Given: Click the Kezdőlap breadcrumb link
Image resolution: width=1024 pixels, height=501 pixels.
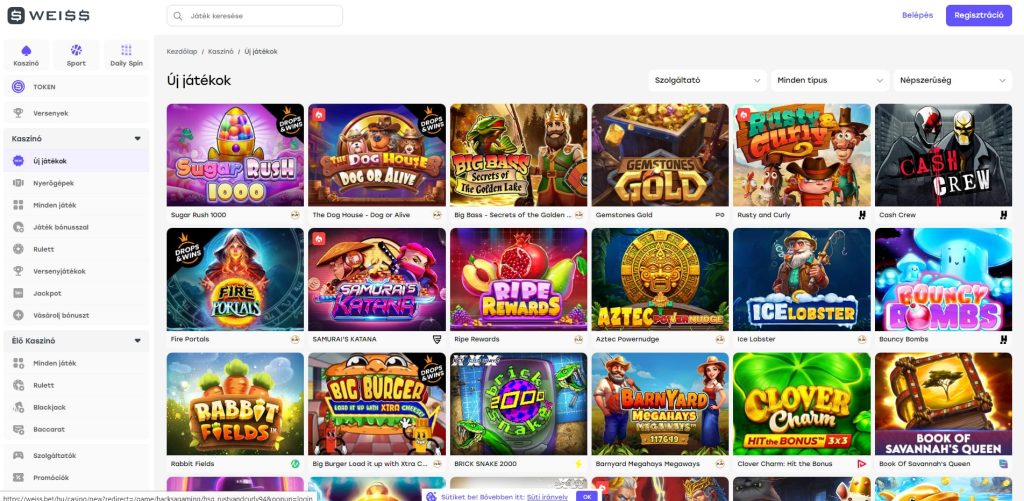Looking at the screenshot, I should [182, 51].
